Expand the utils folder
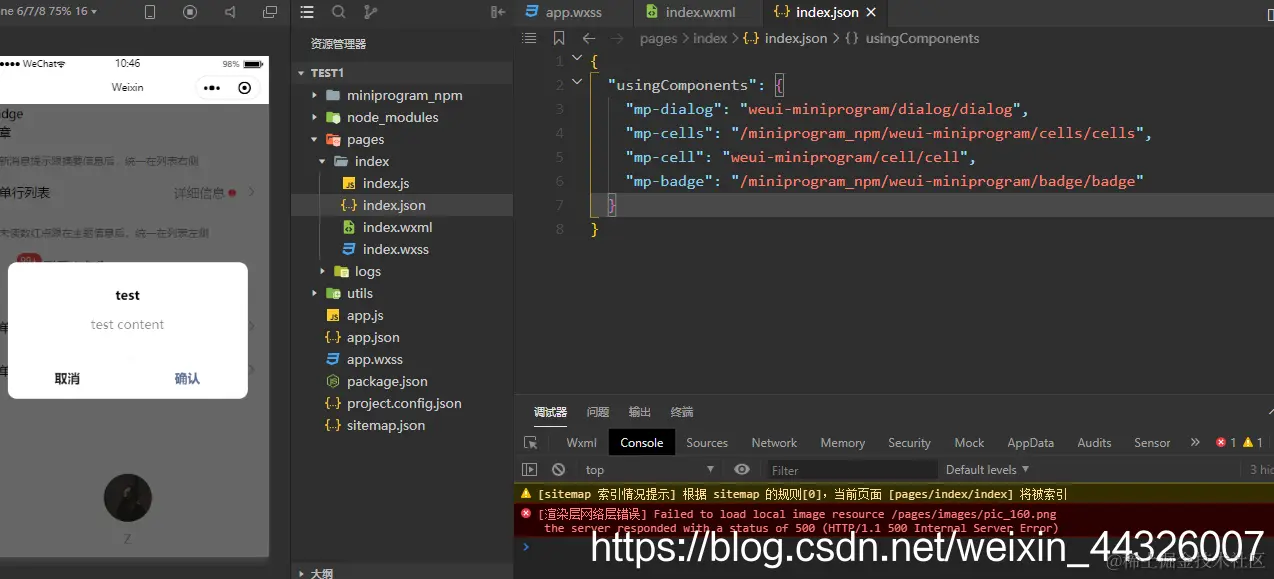The image size is (1274, 579). click(314, 293)
